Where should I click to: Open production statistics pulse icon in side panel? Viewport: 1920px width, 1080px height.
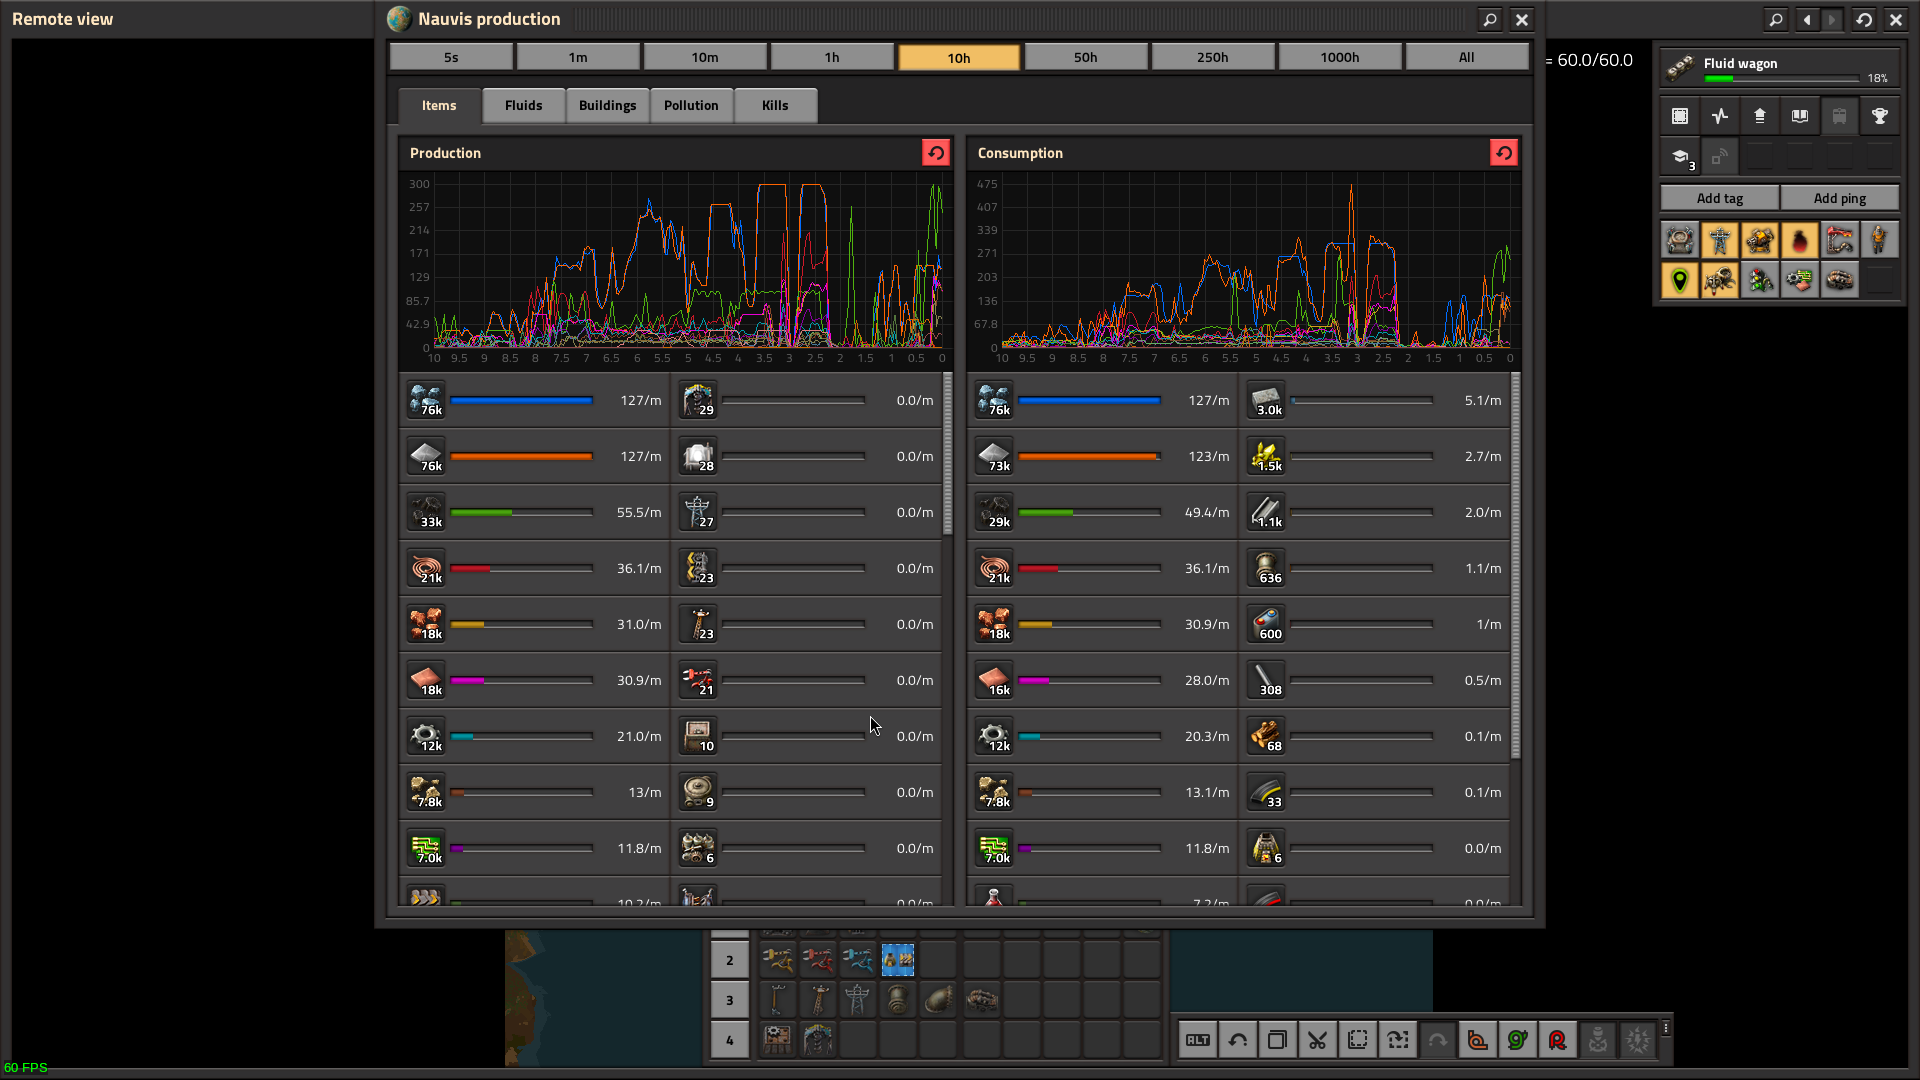[x=1720, y=116]
